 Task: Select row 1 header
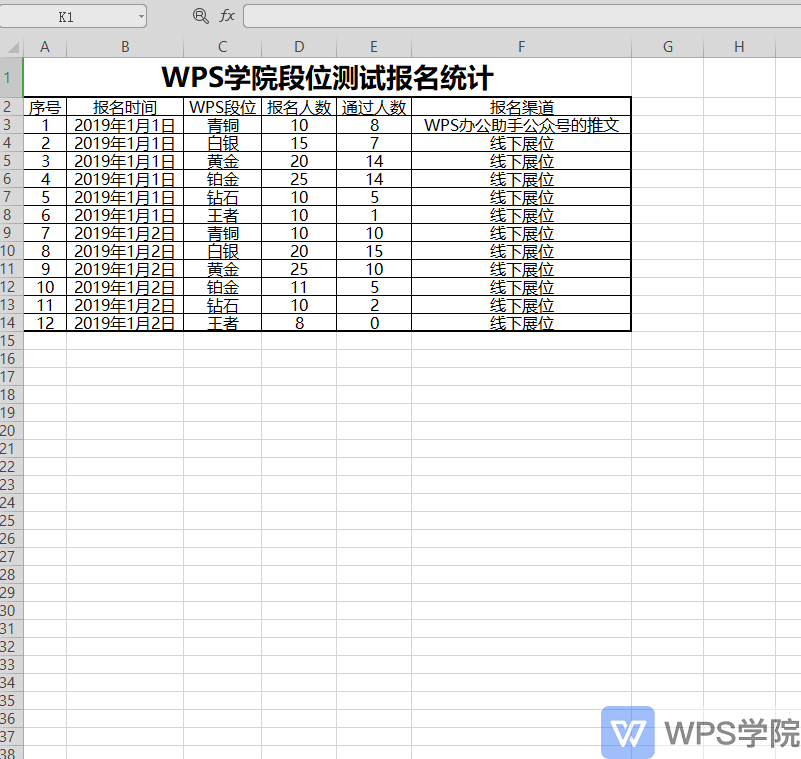[x=11, y=77]
